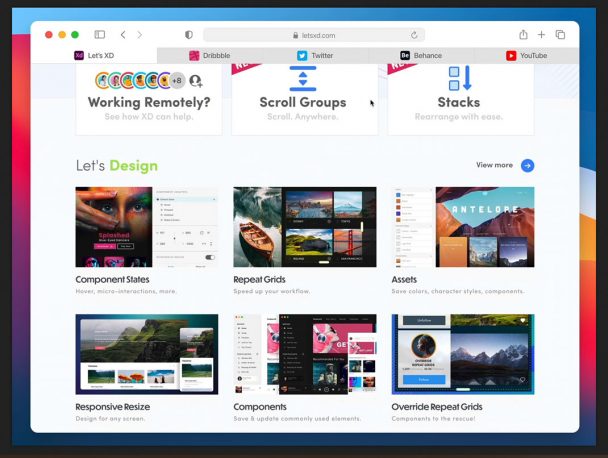Image resolution: width=608 pixels, height=458 pixels.
Task: Open the Component States thumbnail
Action: 147,227
